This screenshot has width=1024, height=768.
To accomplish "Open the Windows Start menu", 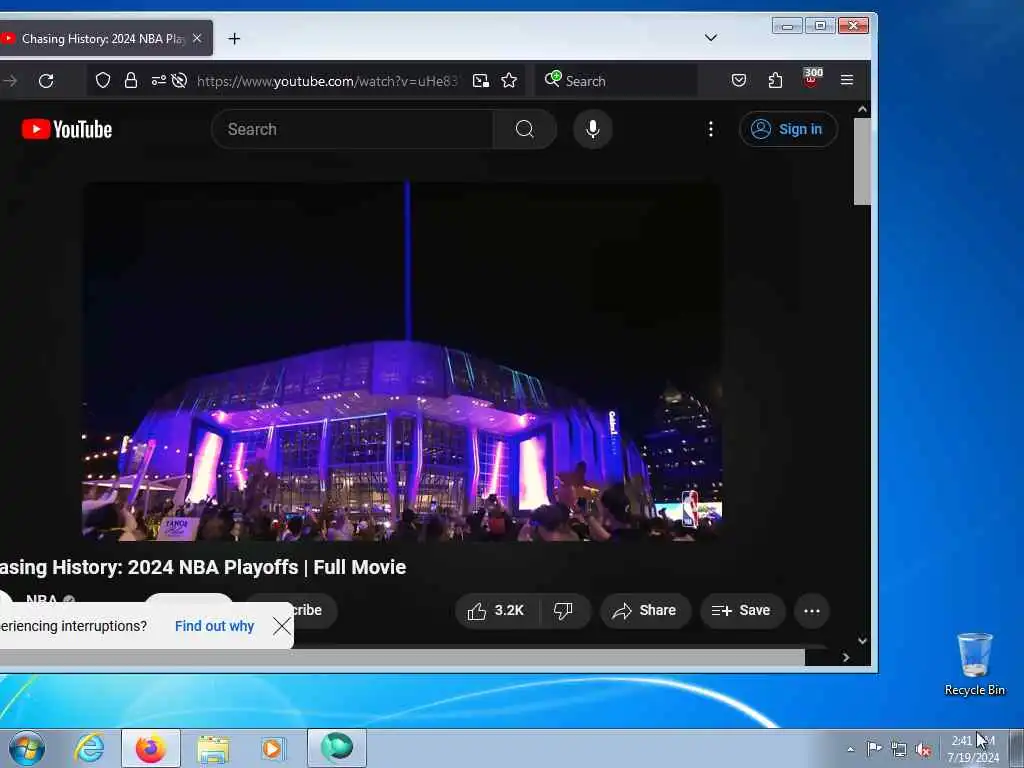I will pos(27,748).
